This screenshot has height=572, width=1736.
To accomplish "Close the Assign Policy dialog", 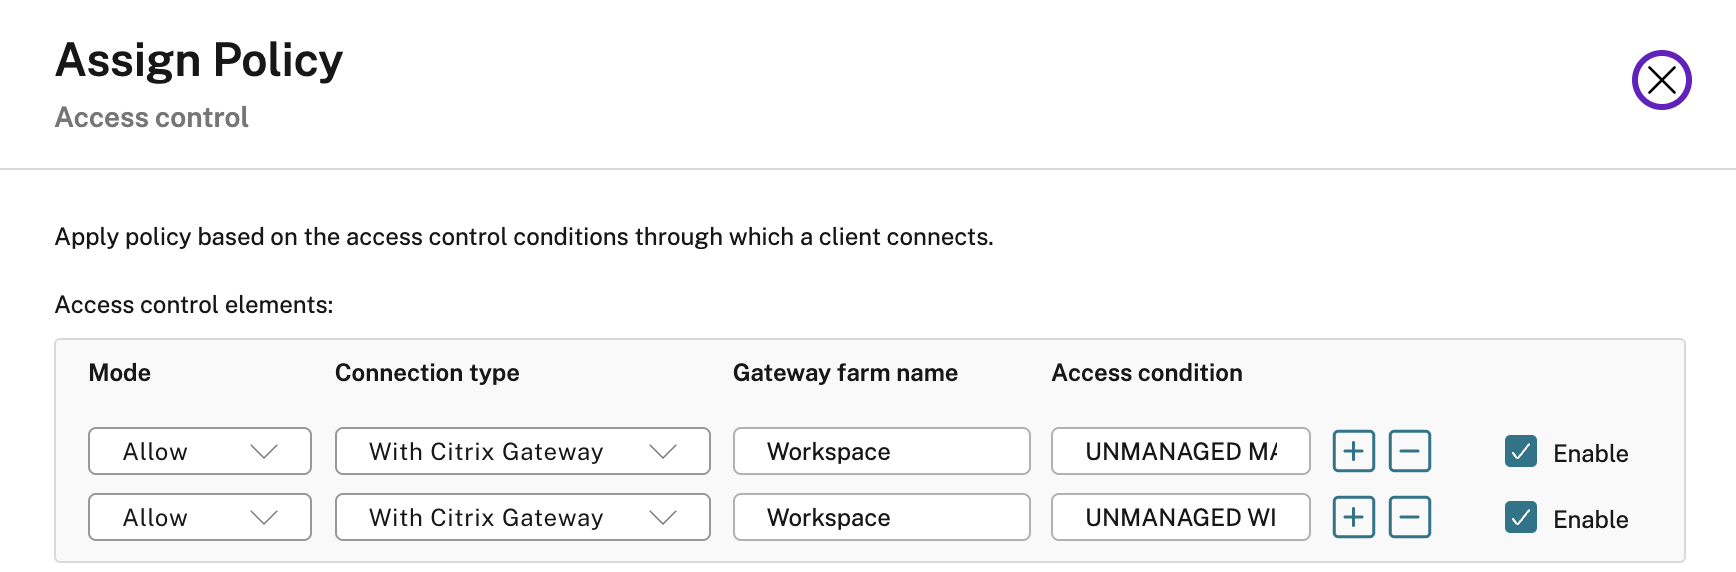I will (x=1661, y=80).
